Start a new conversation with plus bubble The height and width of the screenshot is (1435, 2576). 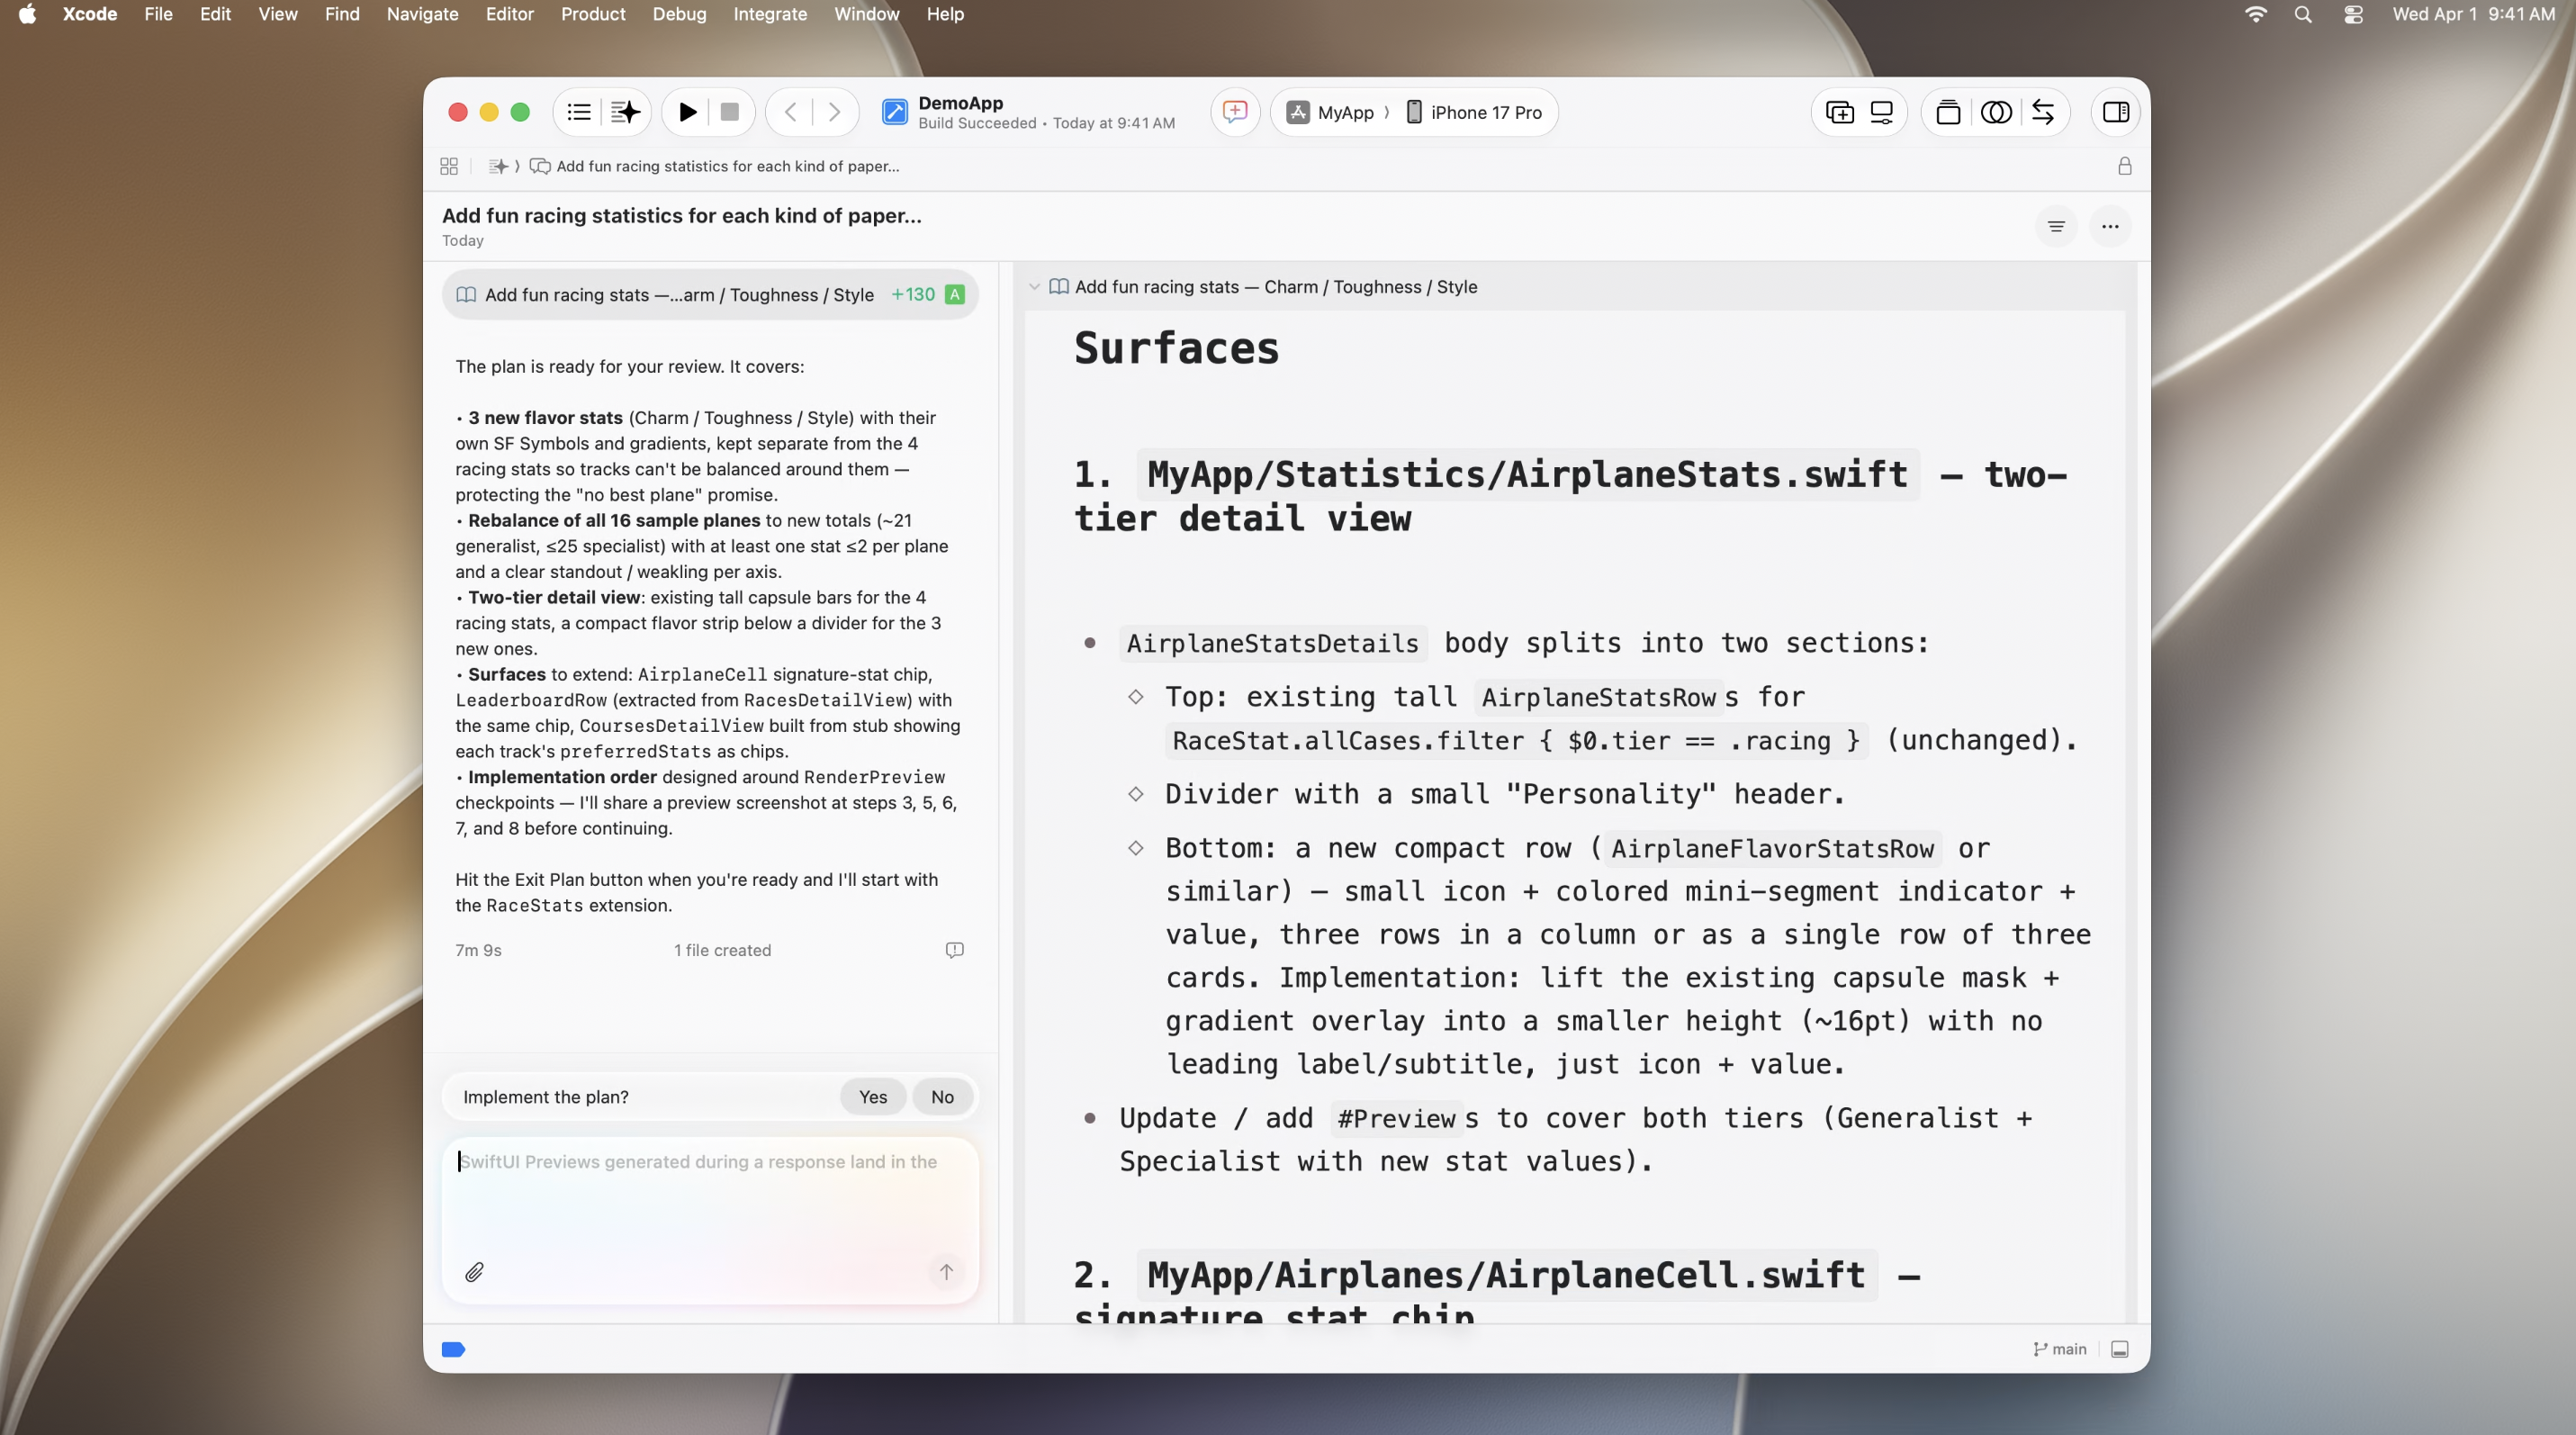(x=1235, y=112)
